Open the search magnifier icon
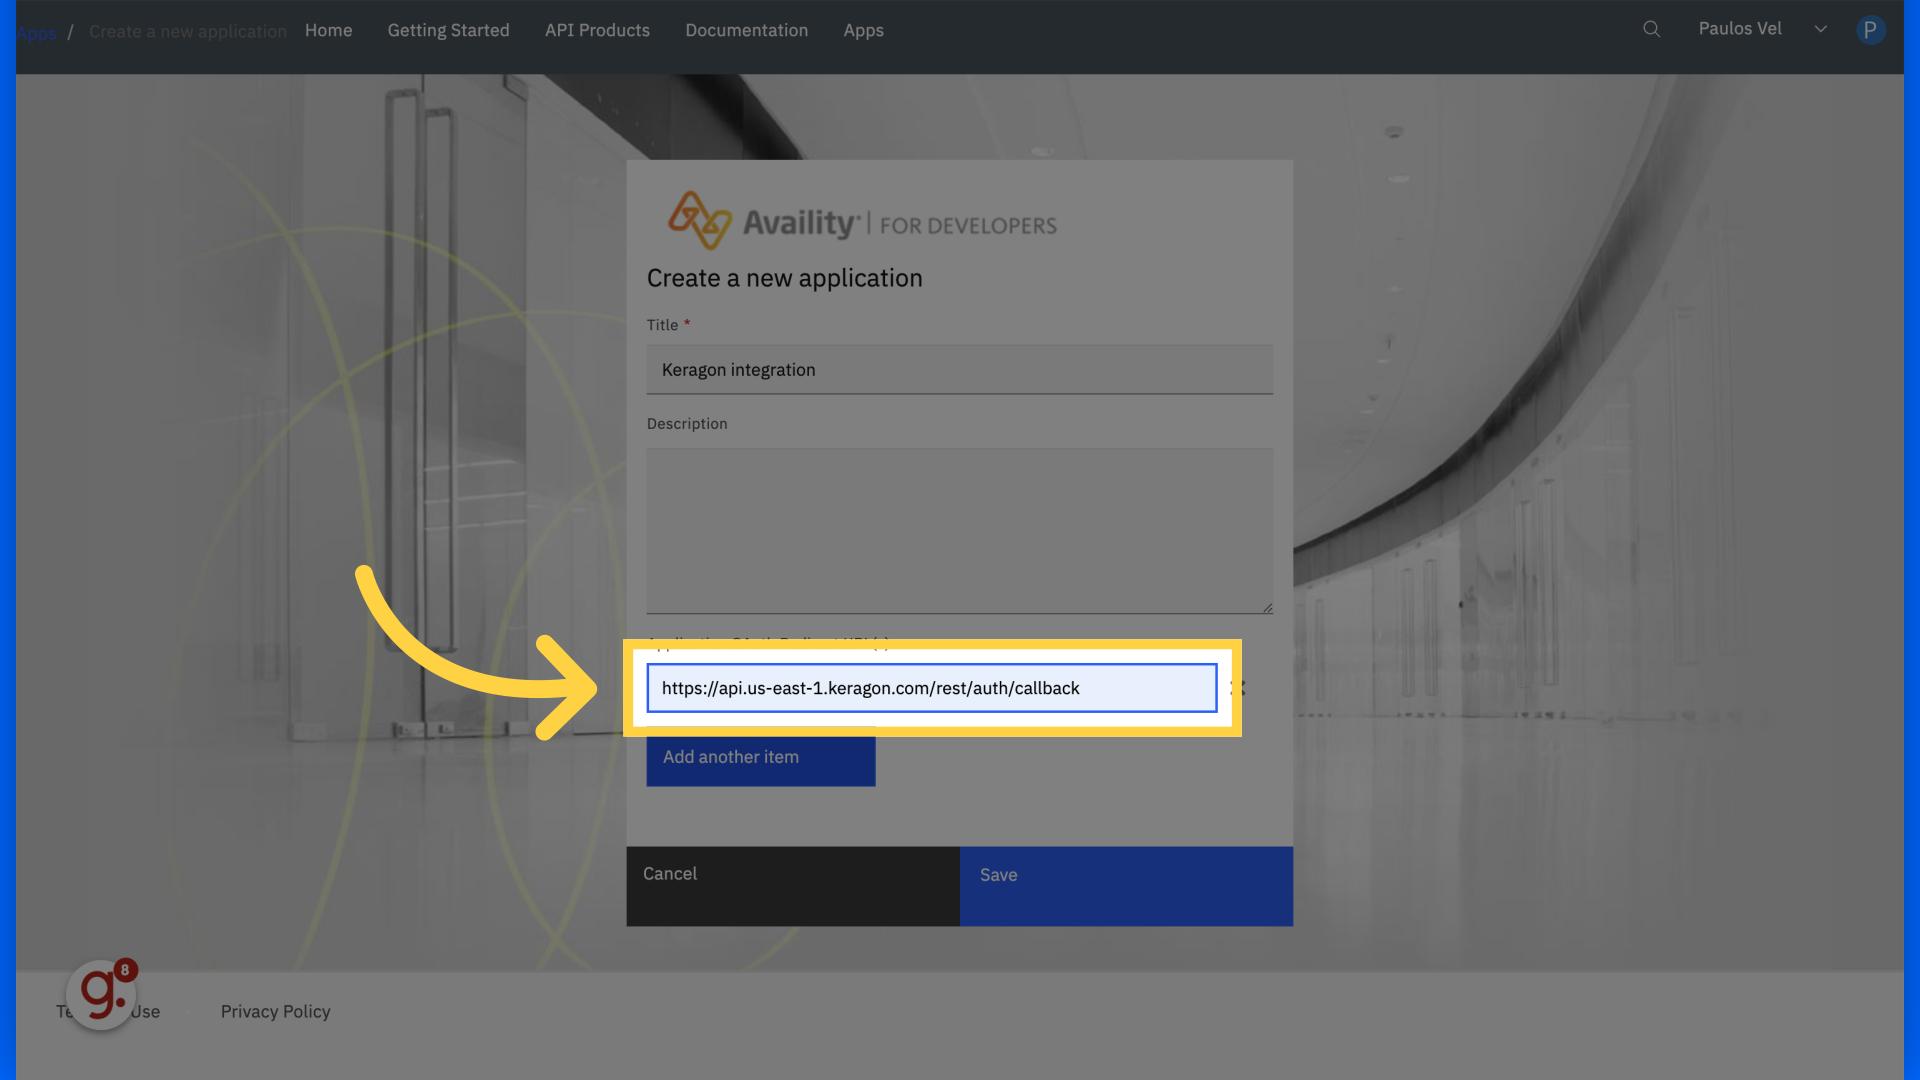This screenshot has width=1920, height=1080. [x=1651, y=29]
